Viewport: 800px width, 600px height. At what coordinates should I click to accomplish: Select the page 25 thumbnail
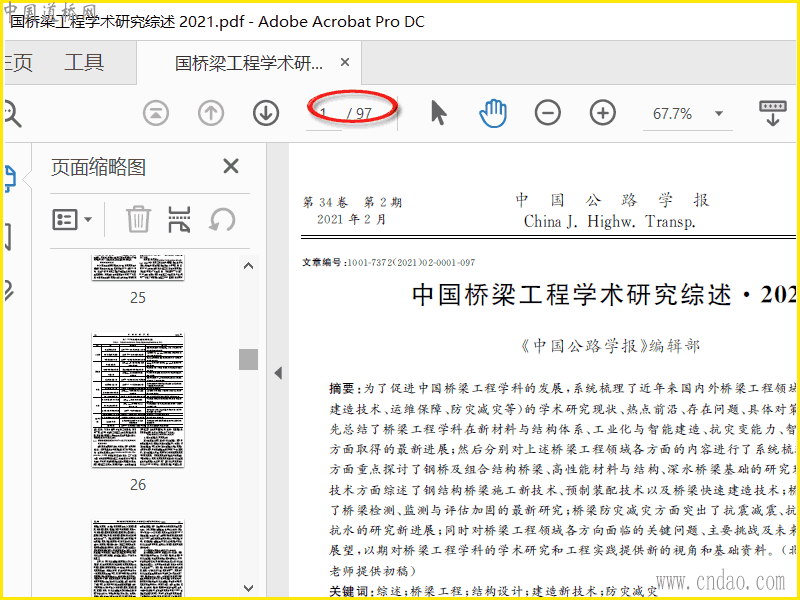[138, 267]
